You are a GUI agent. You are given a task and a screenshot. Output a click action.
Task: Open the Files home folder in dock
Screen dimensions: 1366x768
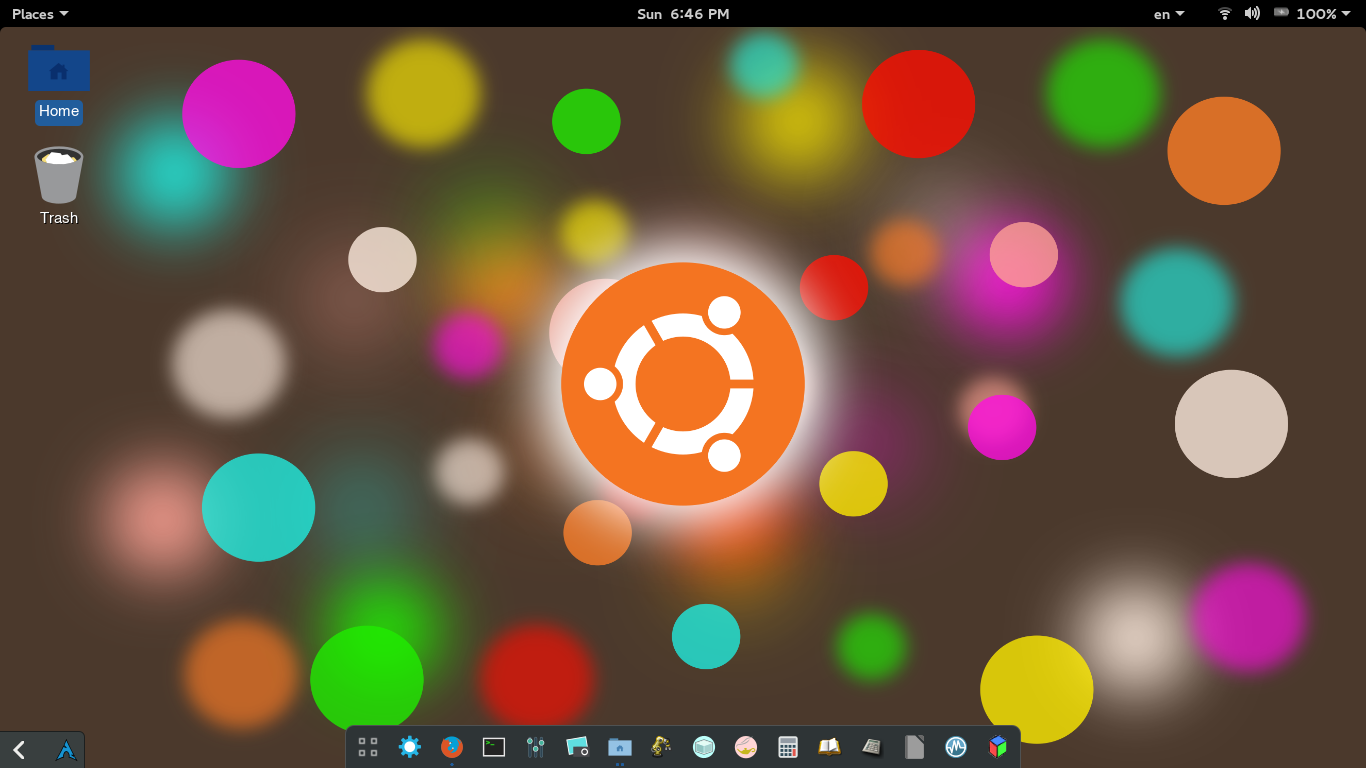point(620,747)
